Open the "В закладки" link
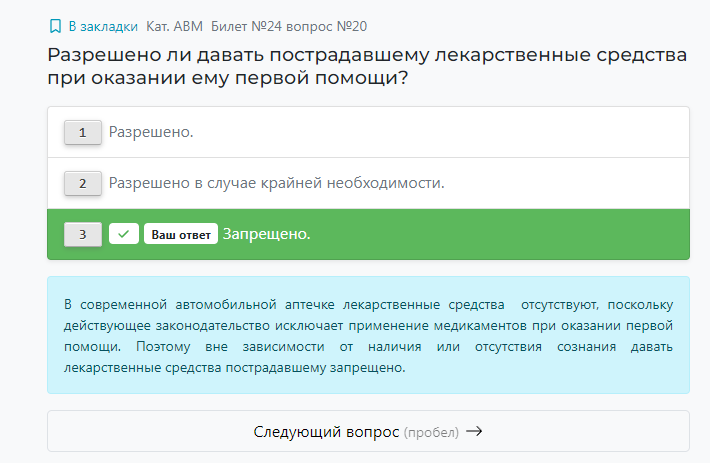 point(102,26)
